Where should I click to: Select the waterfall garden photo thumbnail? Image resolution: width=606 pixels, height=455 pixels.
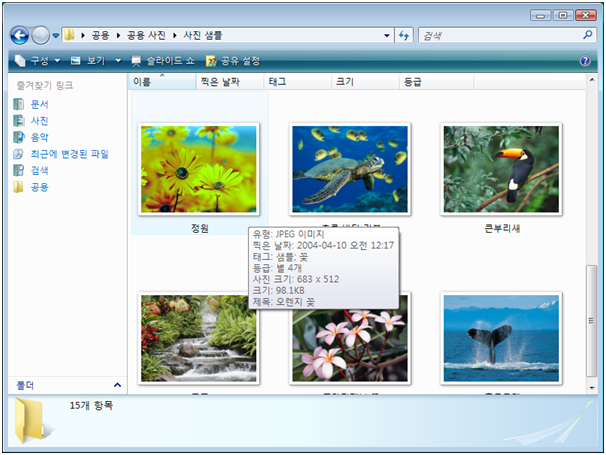(199, 338)
